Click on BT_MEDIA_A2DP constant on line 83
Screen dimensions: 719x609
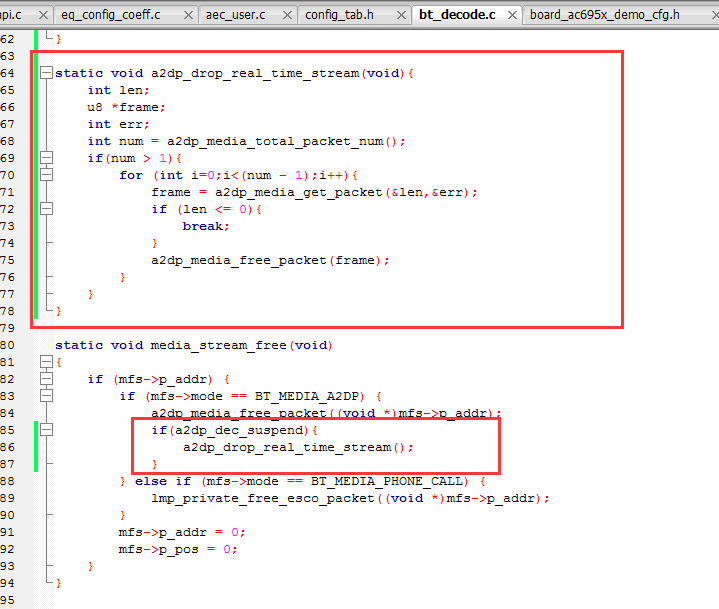307,396
